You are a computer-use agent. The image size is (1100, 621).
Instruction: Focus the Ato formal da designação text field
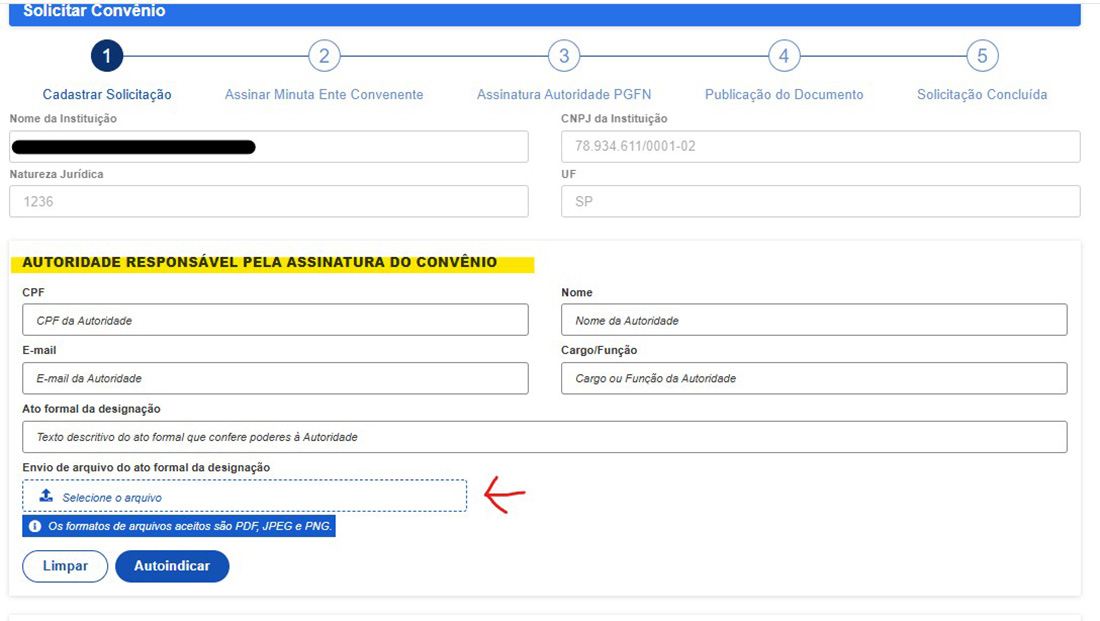(x=544, y=436)
